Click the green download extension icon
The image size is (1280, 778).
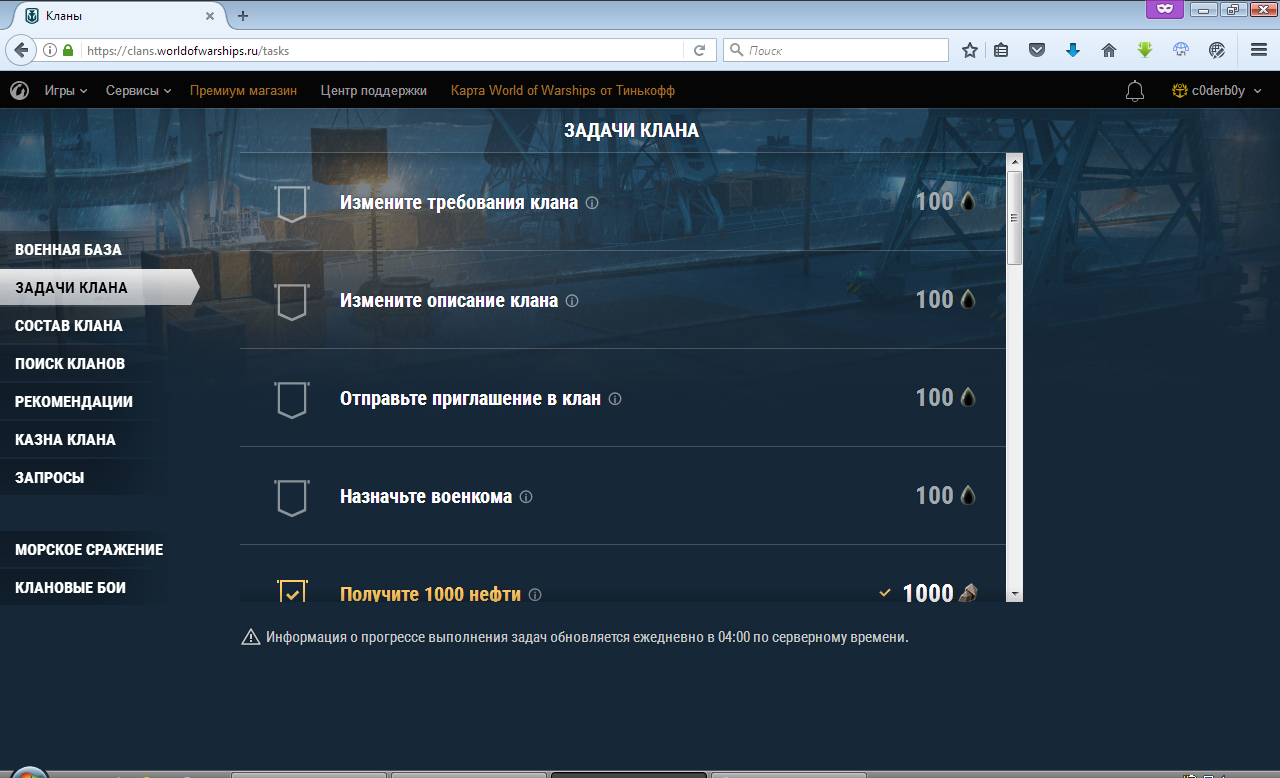(x=1145, y=50)
